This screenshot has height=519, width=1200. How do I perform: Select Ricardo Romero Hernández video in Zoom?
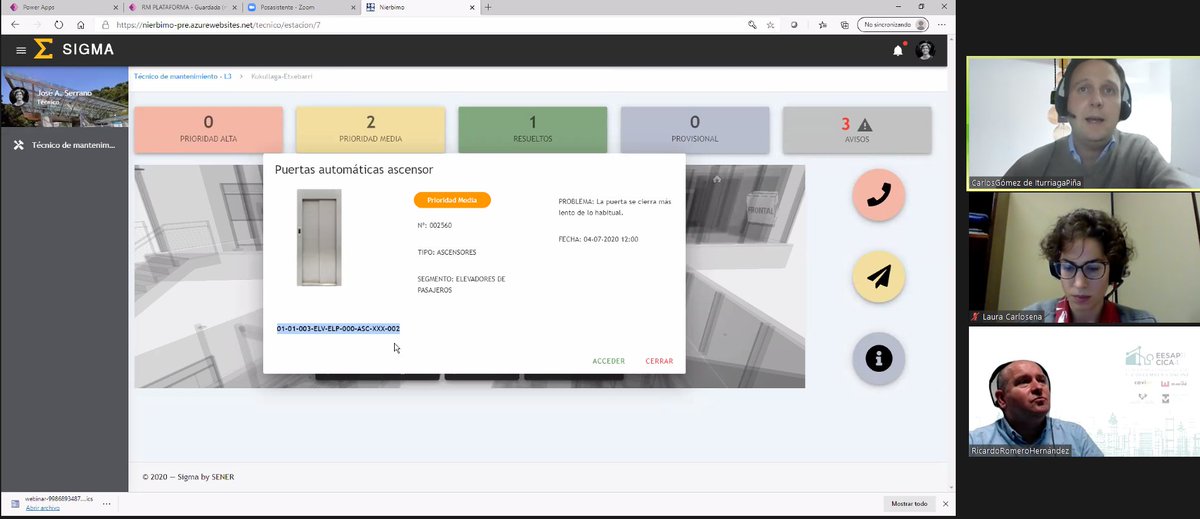(x=1084, y=392)
